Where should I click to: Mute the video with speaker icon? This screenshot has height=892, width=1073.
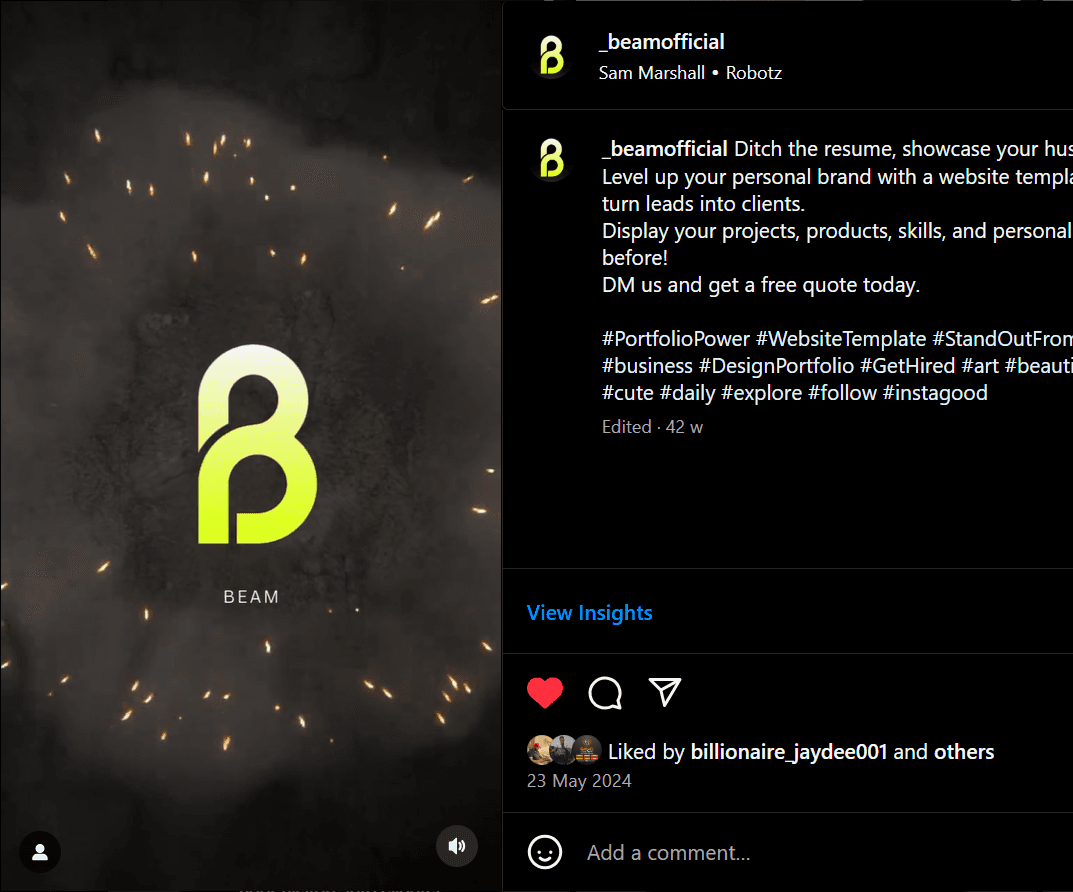tap(456, 846)
